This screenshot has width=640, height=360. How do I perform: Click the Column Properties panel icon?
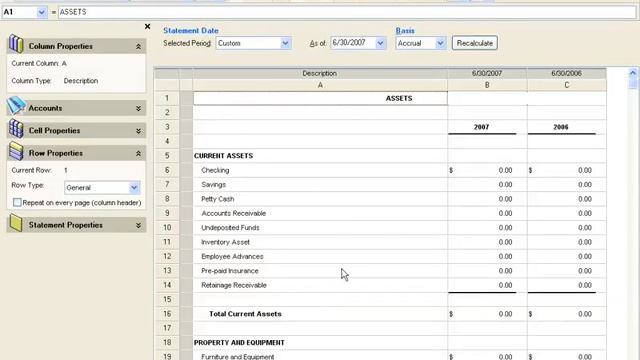point(16,44)
